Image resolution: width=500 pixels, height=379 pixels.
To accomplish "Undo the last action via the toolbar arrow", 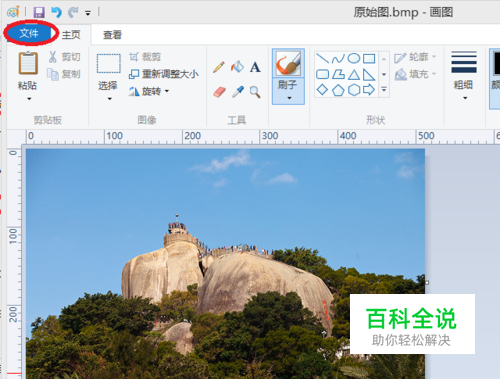I will pos(56,13).
